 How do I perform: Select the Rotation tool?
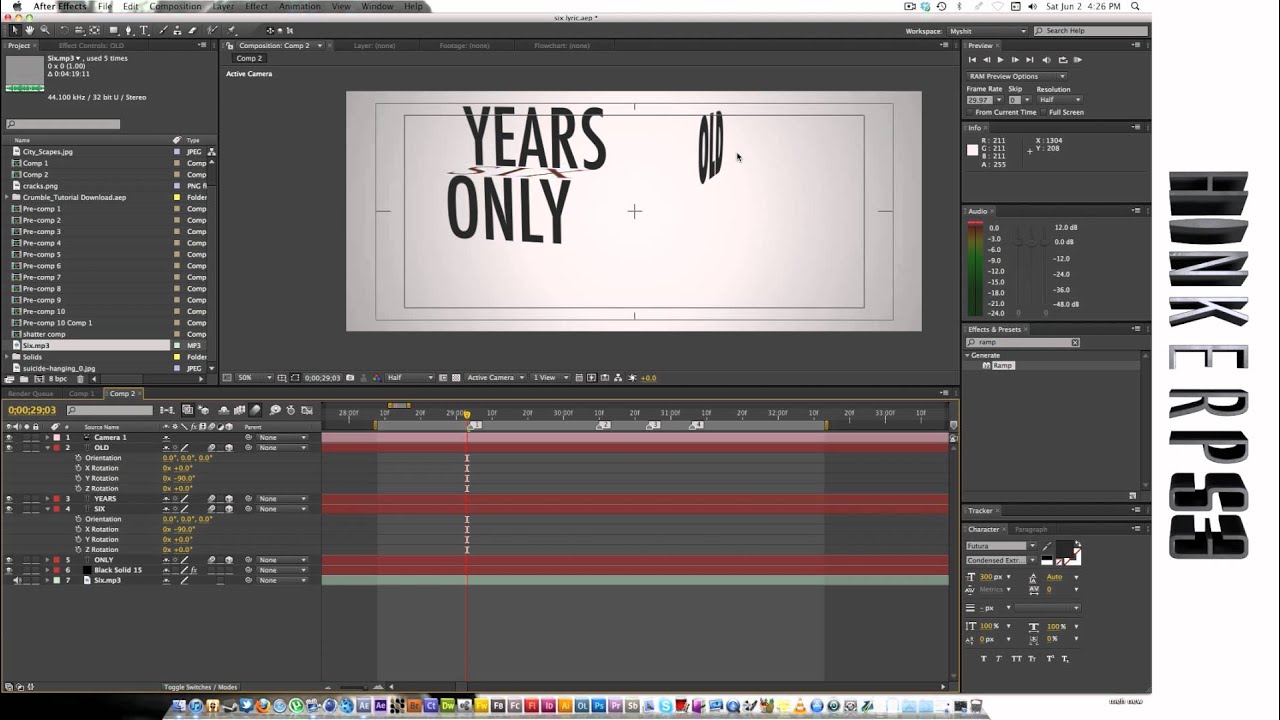click(65, 30)
